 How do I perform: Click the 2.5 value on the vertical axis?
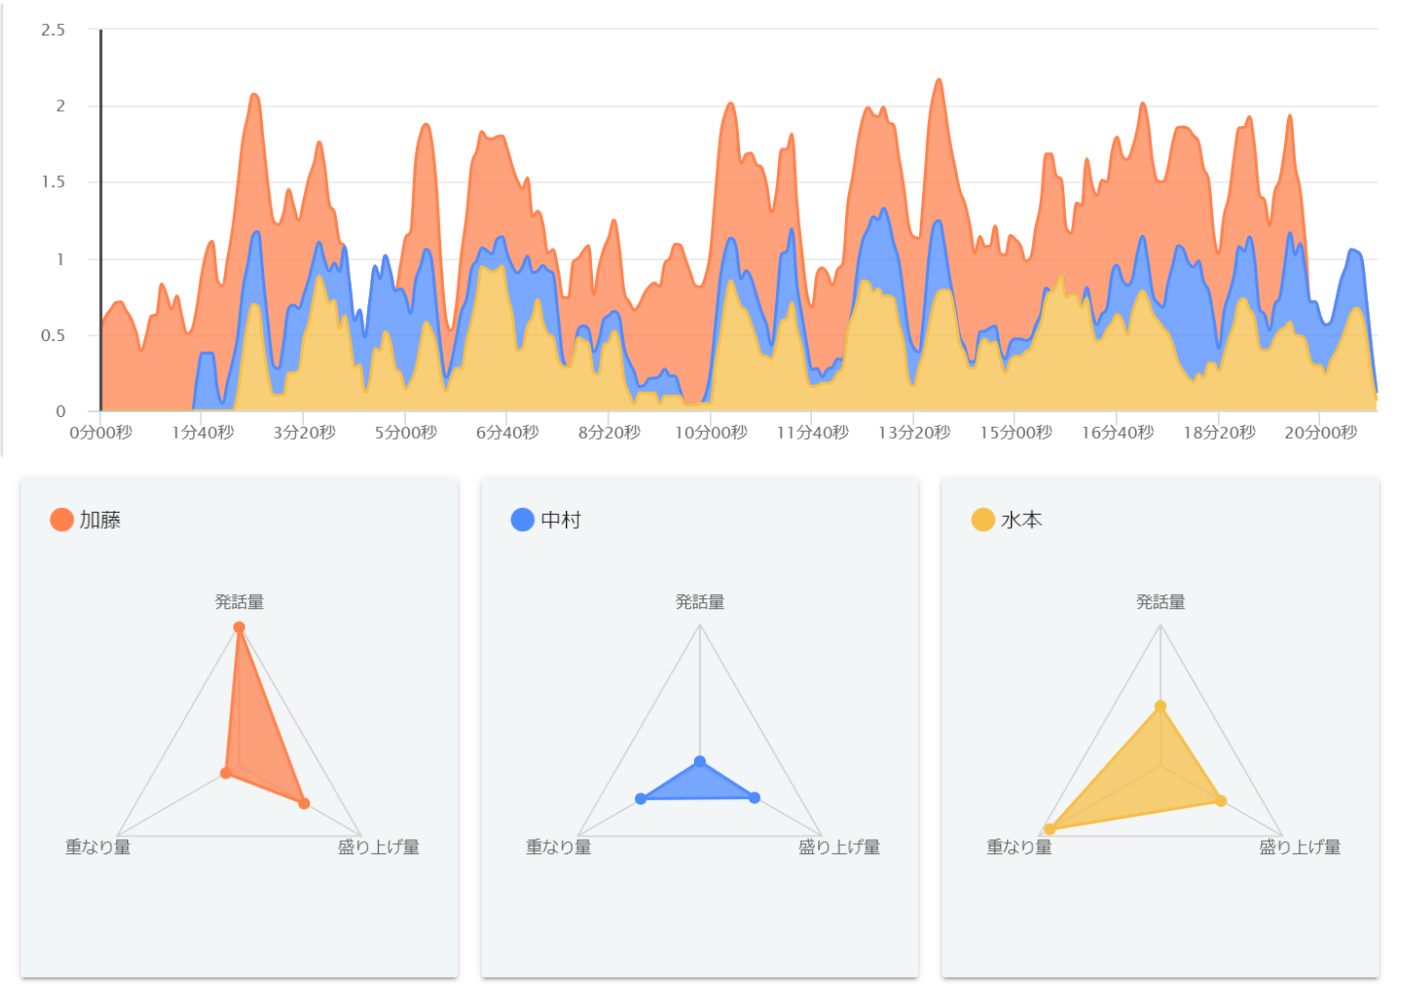pyautogui.click(x=53, y=30)
